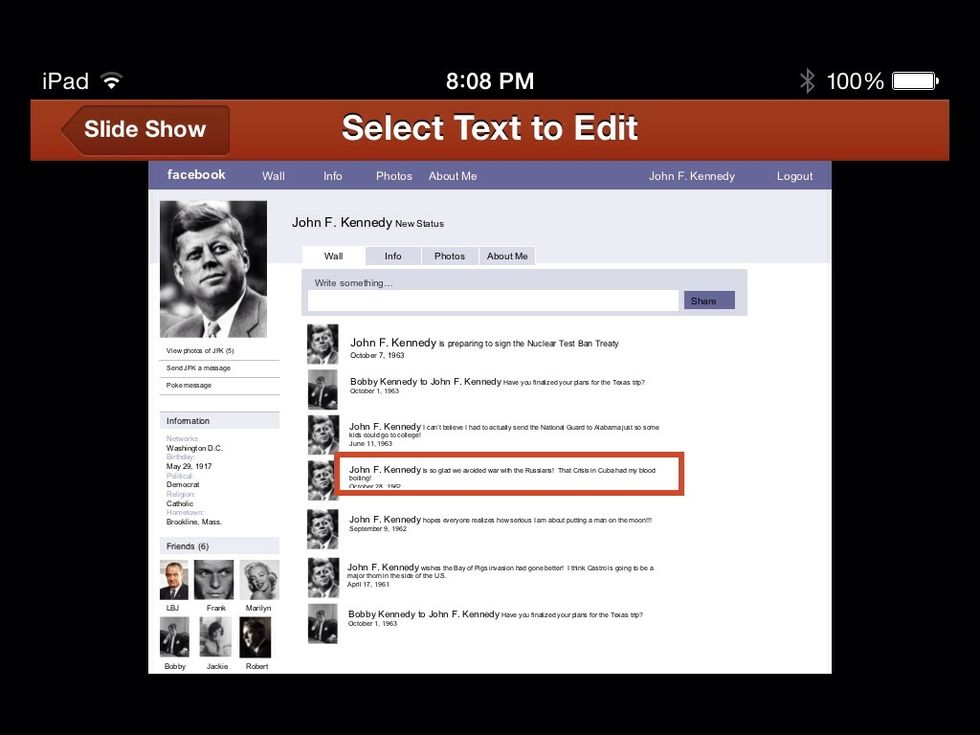
Task: Select the Nuclear Test Ban Treaty post
Action: point(484,343)
